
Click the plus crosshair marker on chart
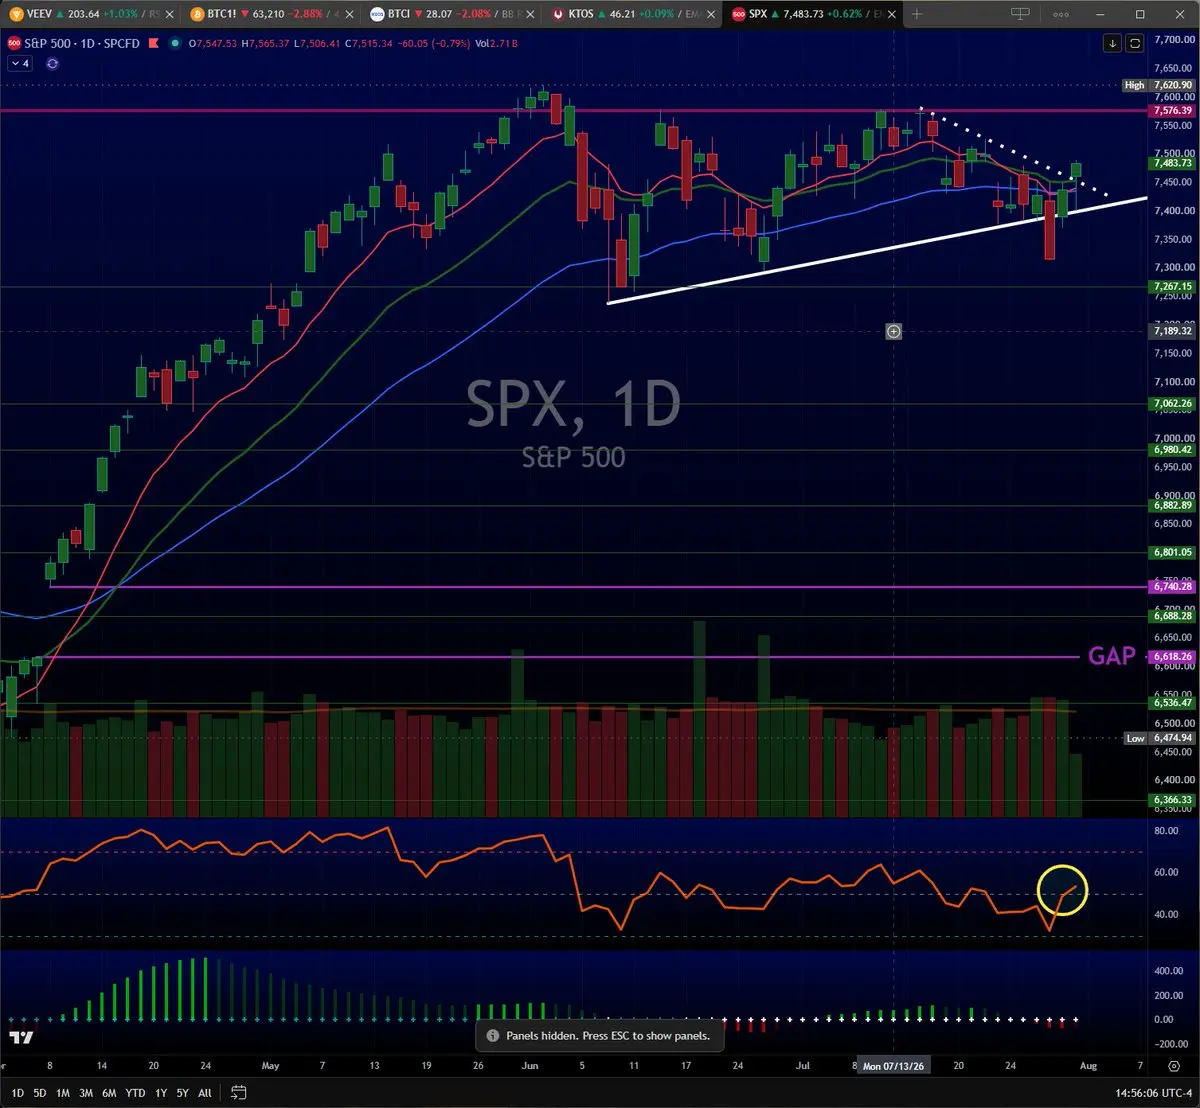click(x=894, y=331)
